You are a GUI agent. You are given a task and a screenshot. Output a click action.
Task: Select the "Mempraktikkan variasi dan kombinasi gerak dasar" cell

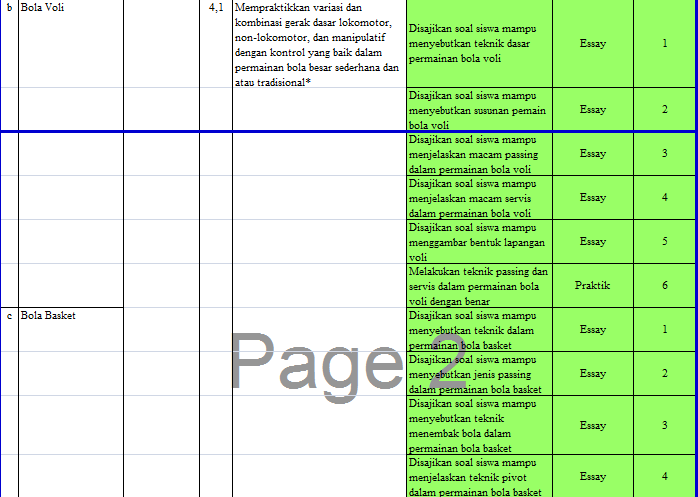pos(319,43)
